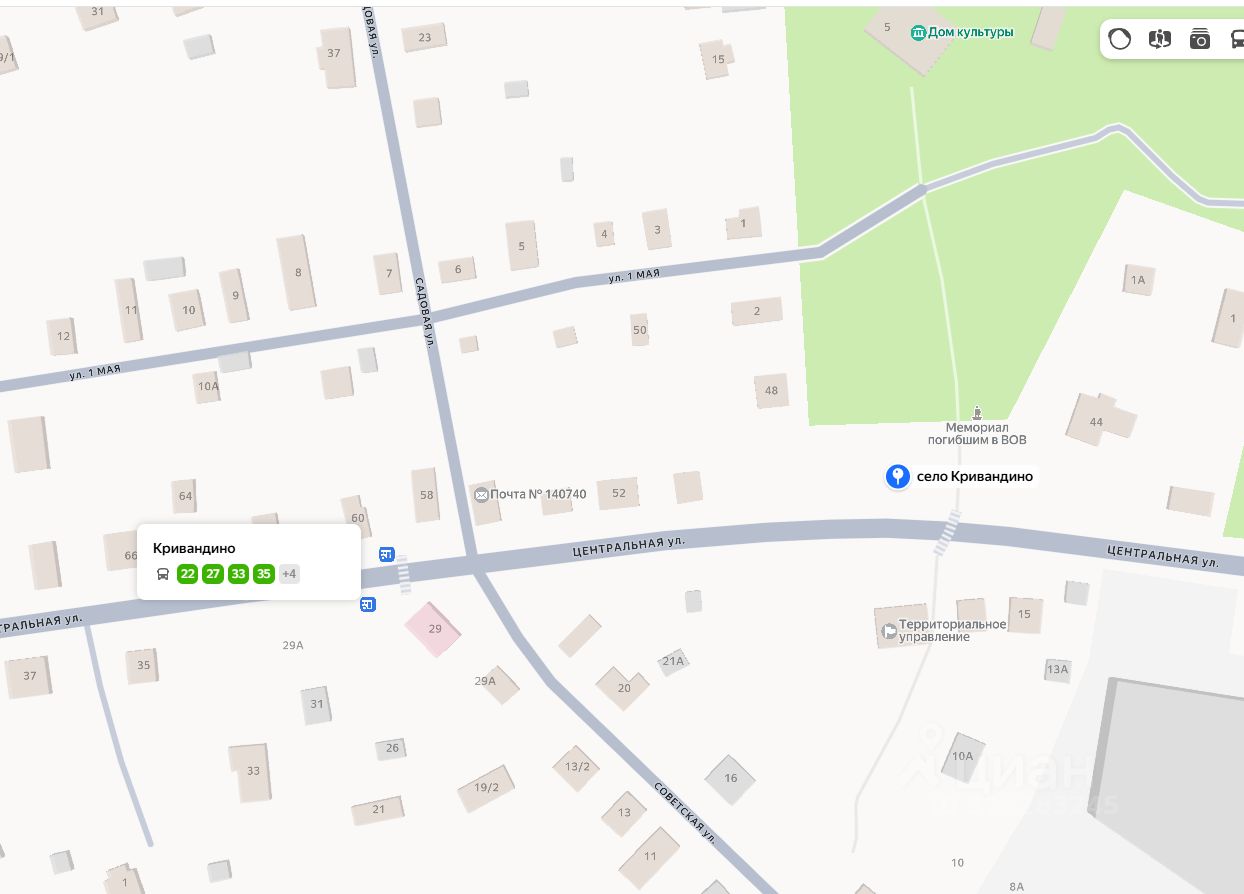Choose bus route 35 badge
This screenshot has width=1244, height=894.
[263, 574]
